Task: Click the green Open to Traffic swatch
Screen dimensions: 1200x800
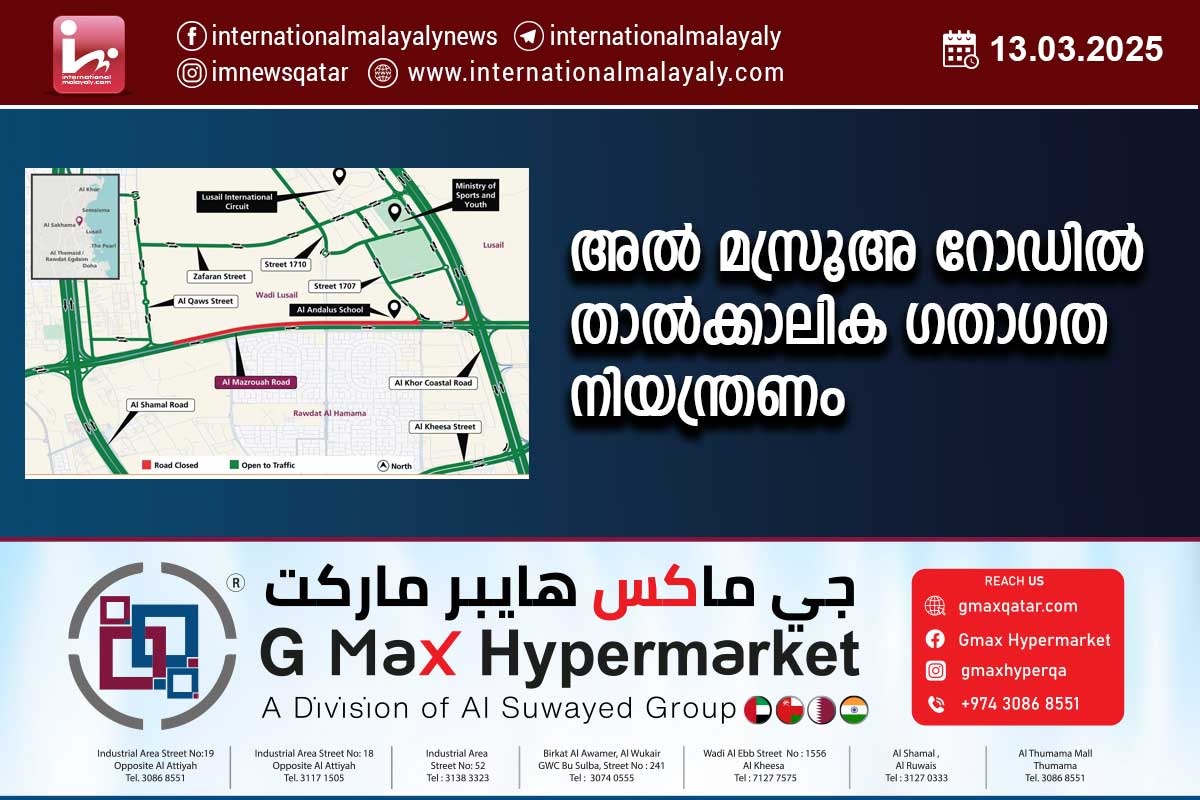Action: (232, 465)
